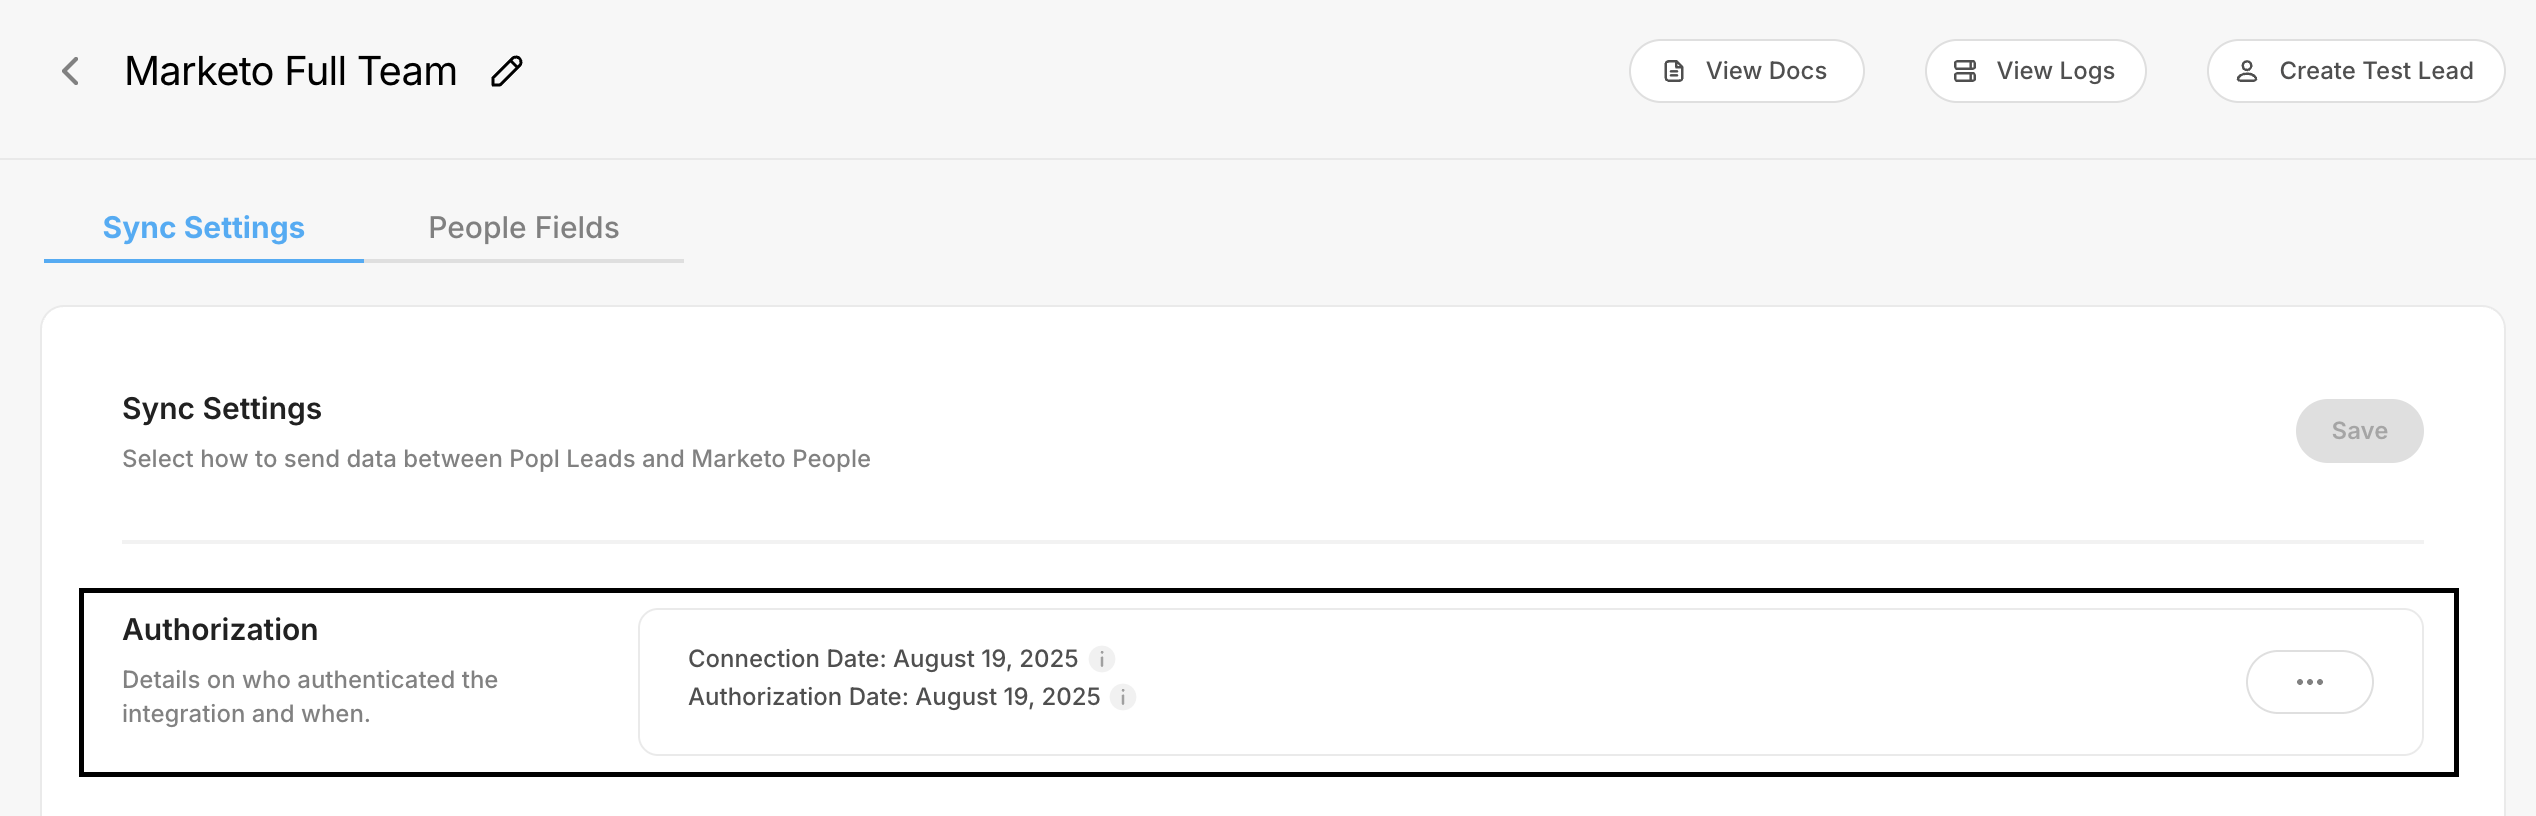2536x816 pixels.
Task: Open the View Logs label
Action: (2055, 71)
